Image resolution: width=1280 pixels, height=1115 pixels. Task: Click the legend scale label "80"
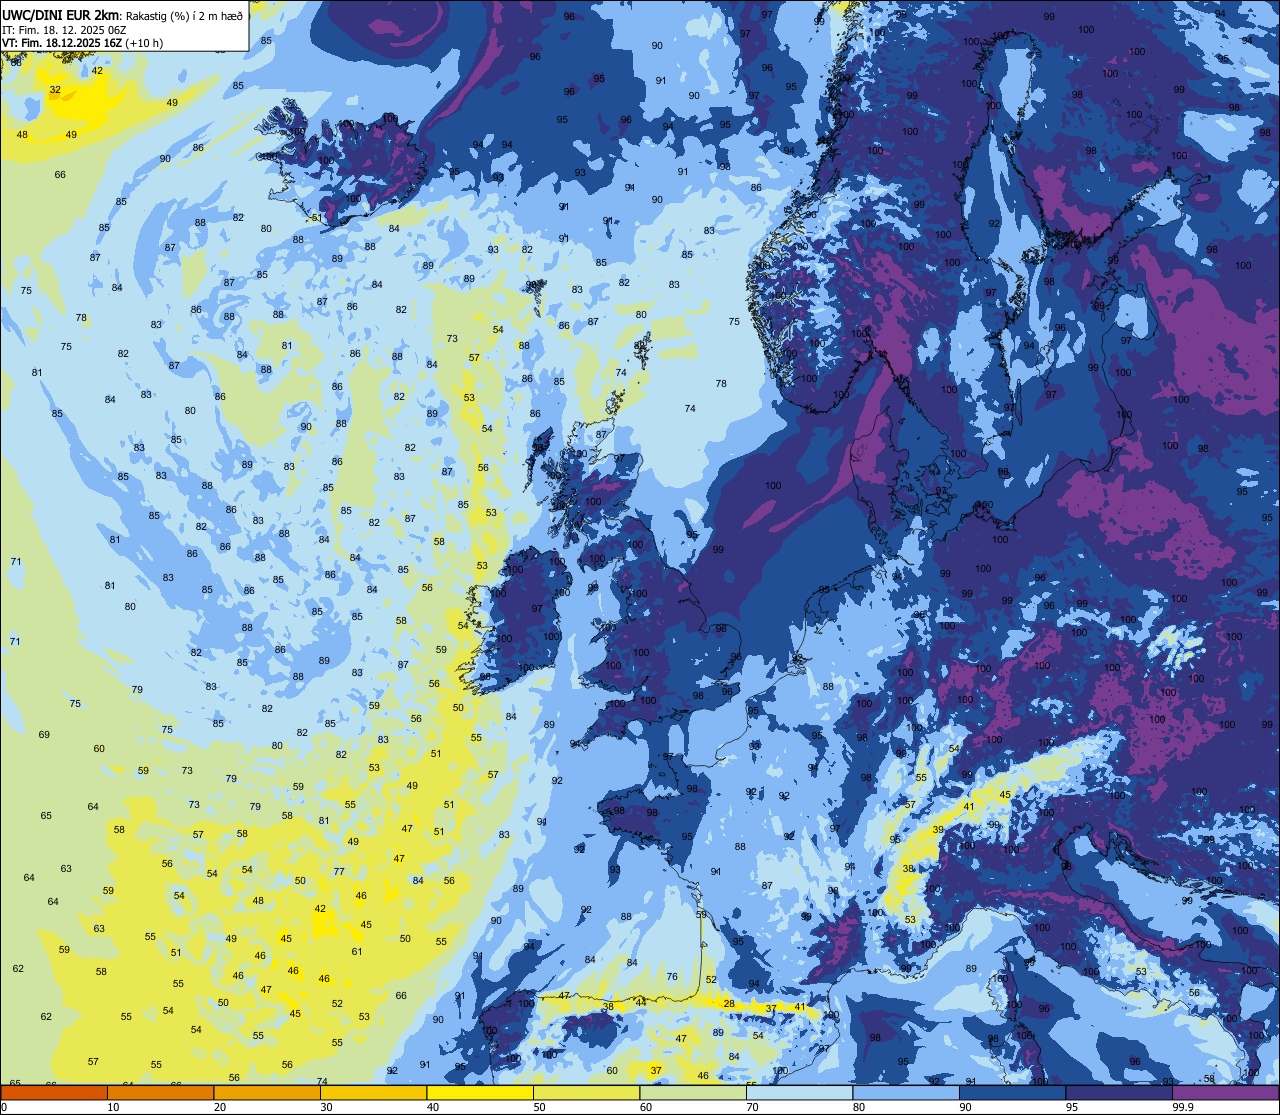(859, 1107)
